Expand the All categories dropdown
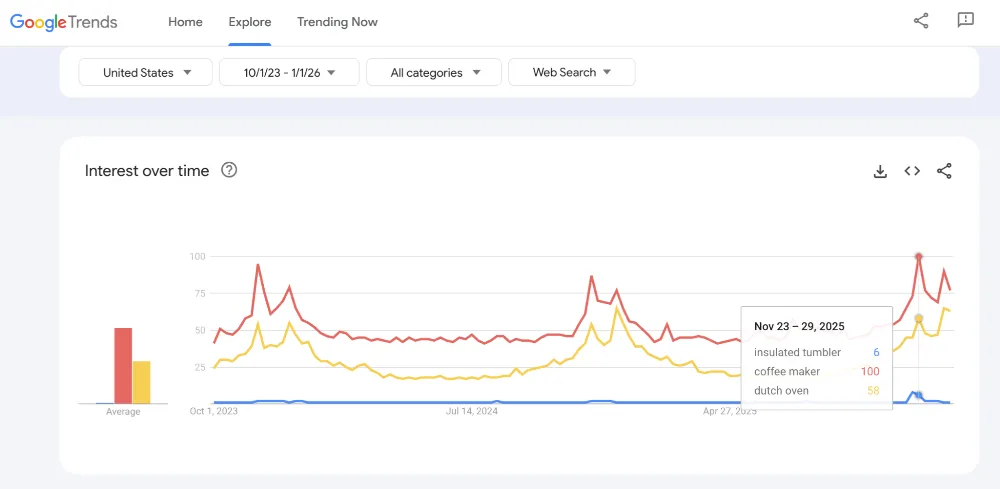The height and width of the screenshot is (489, 1000). (434, 72)
